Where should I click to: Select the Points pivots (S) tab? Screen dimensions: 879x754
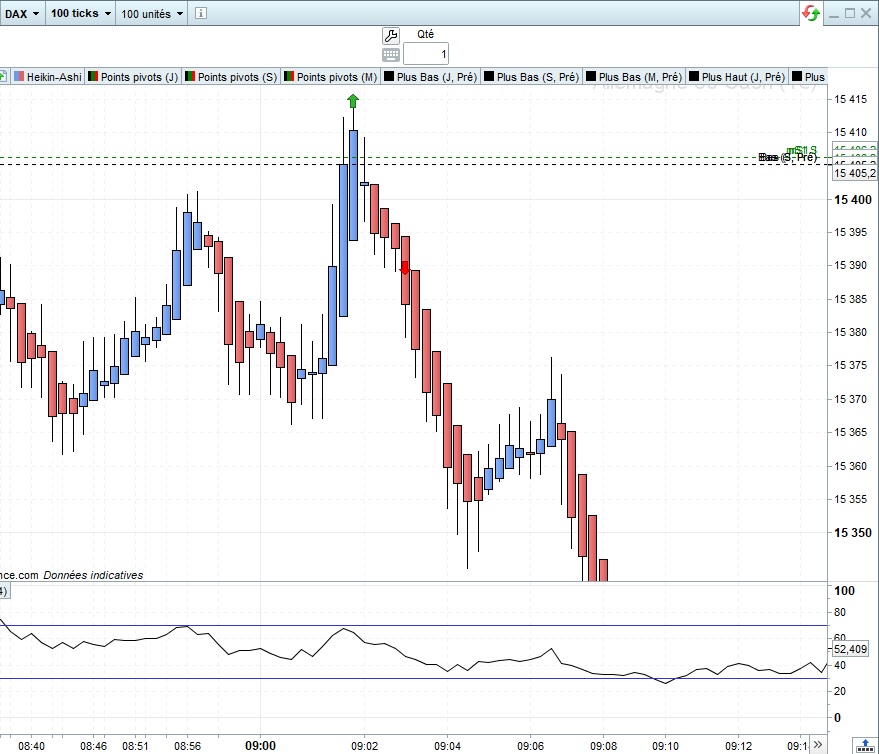point(232,77)
